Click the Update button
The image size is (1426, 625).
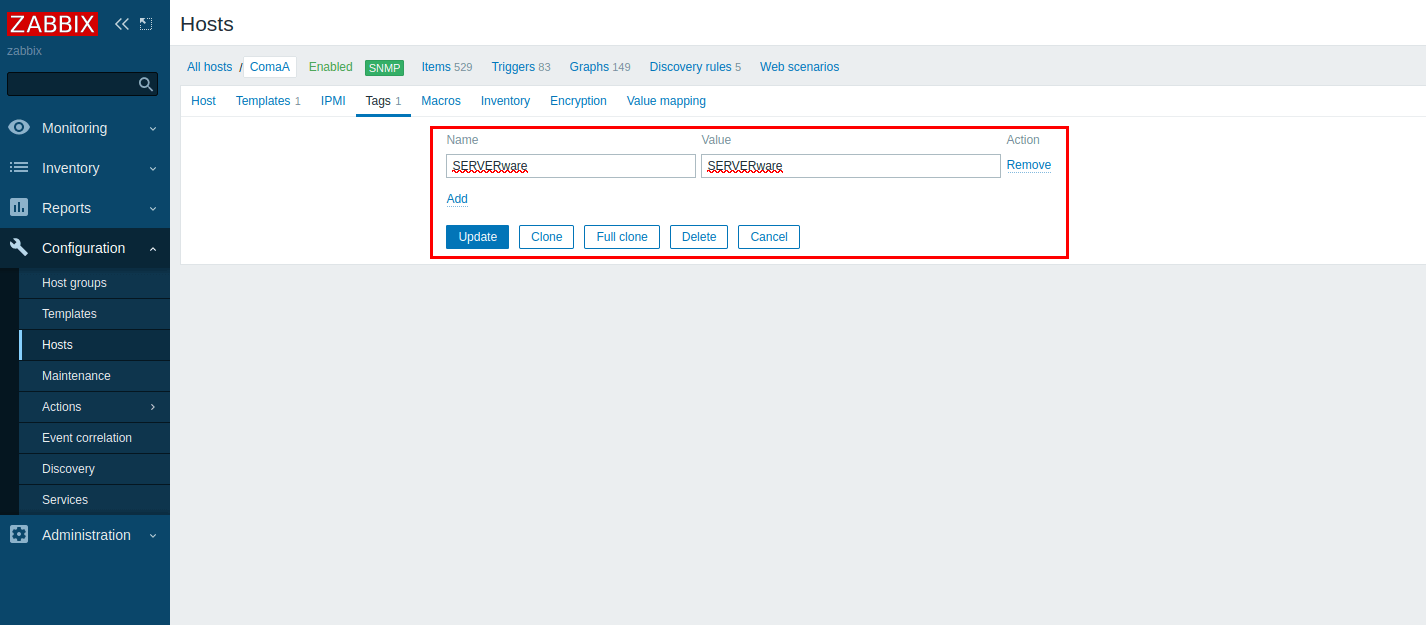[477, 237]
